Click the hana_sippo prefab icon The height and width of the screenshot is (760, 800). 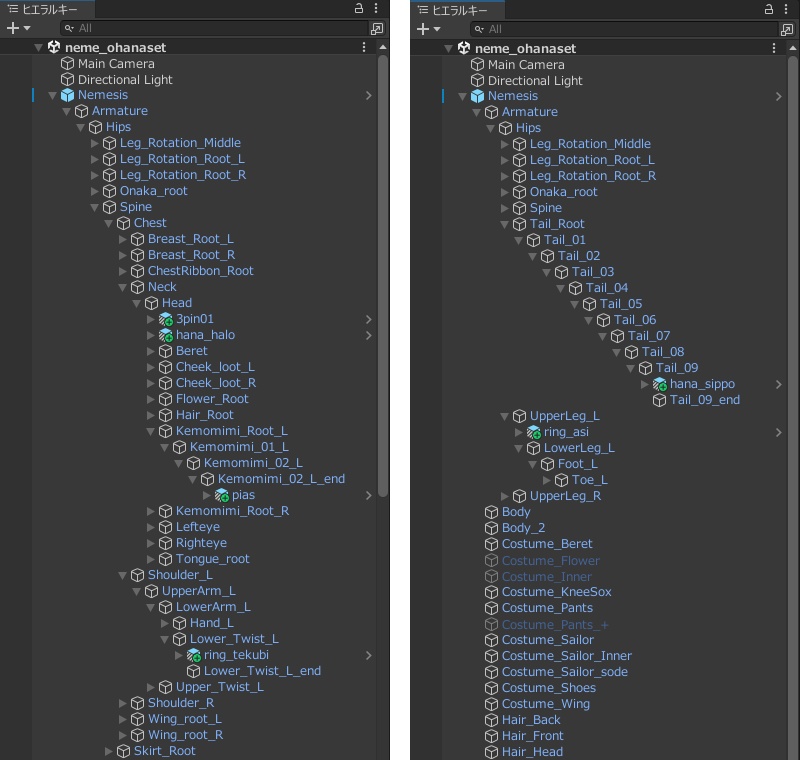[x=660, y=384]
